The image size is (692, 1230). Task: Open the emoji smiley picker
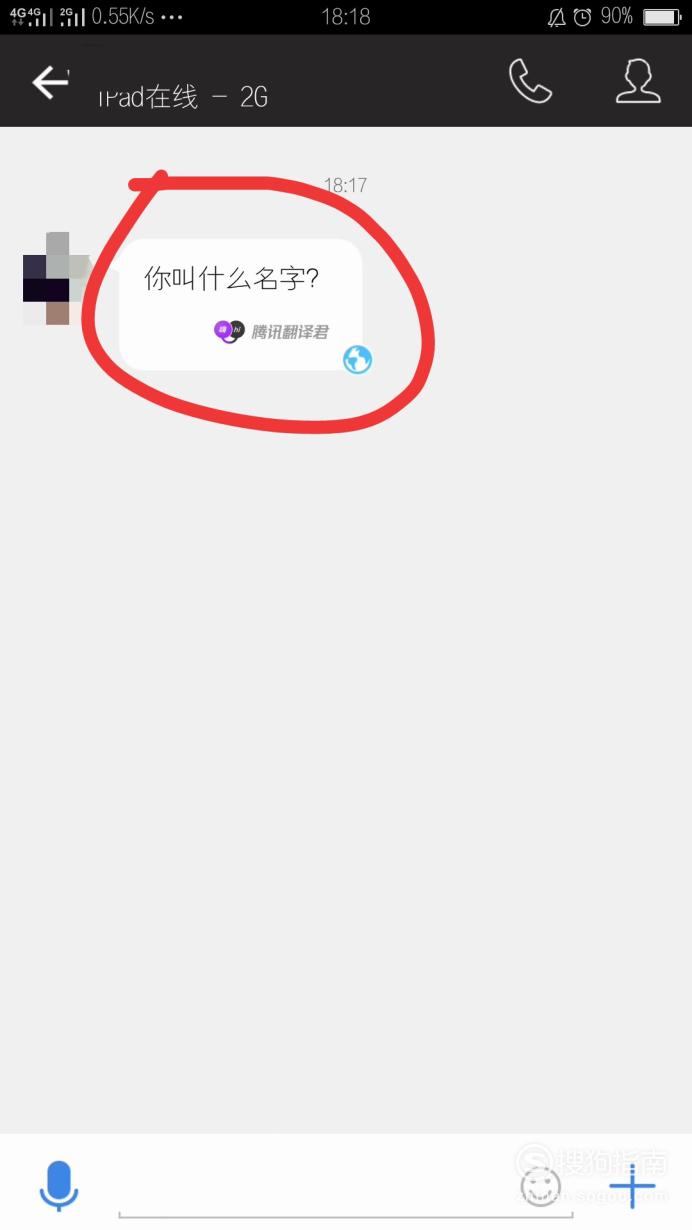coord(540,1186)
